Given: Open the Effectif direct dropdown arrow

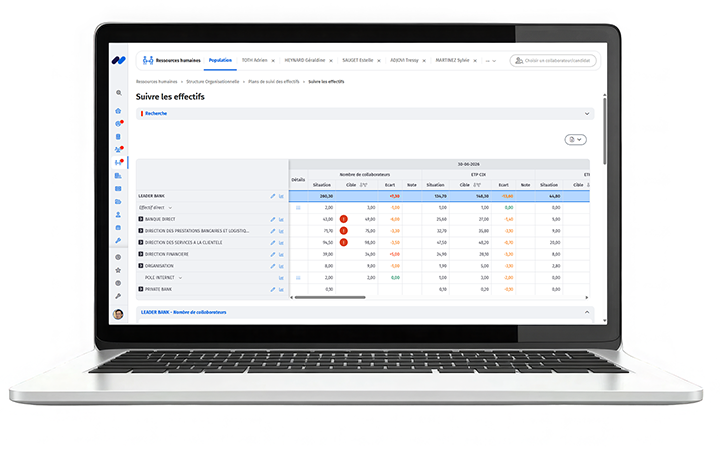Looking at the screenshot, I should click(x=170, y=208).
